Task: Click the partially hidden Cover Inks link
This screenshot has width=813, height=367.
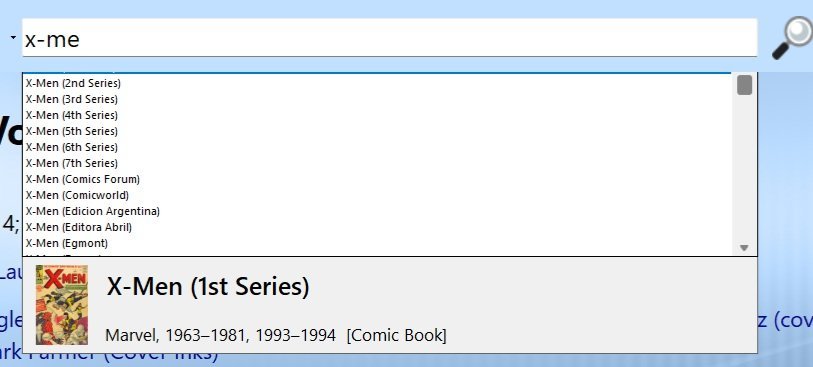Action: click(x=109, y=357)
